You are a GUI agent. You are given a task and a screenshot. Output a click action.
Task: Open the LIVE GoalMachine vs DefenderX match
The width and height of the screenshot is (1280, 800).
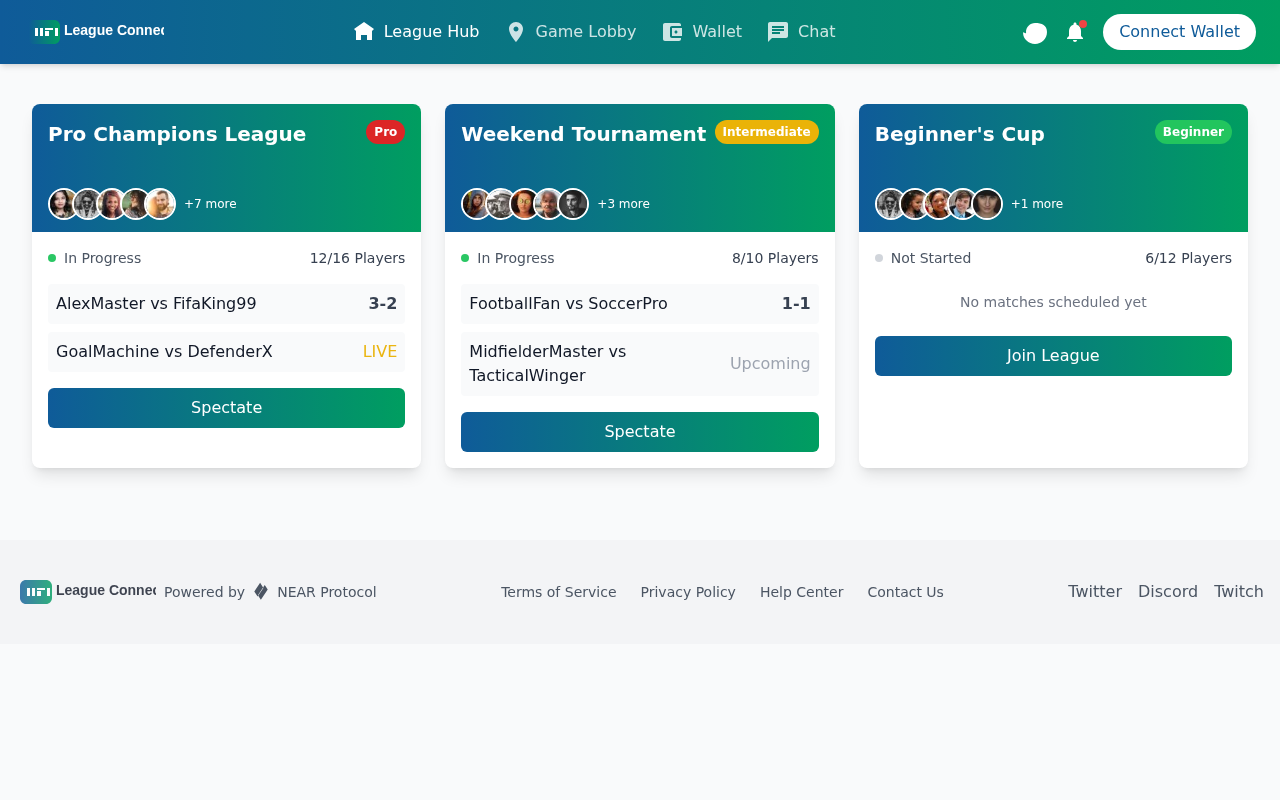click(x=226, y=351)
